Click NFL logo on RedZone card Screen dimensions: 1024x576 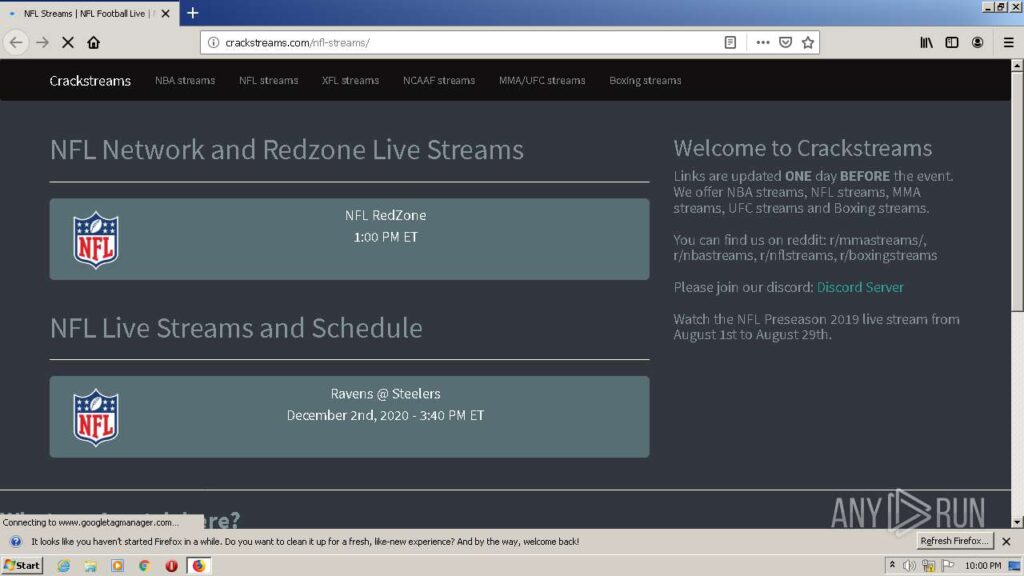[96, 240]
